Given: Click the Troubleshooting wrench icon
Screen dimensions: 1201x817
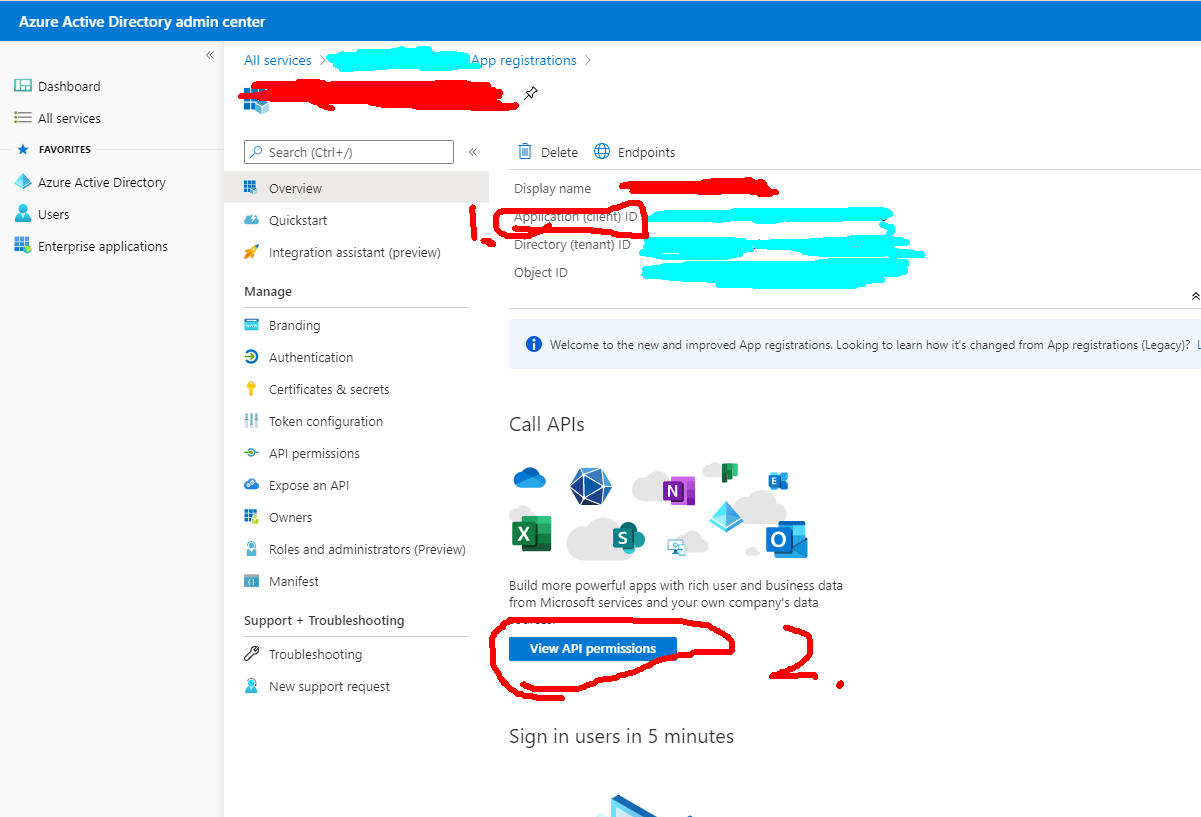Looking at the screenshot, I should click(x=251, y=654).
